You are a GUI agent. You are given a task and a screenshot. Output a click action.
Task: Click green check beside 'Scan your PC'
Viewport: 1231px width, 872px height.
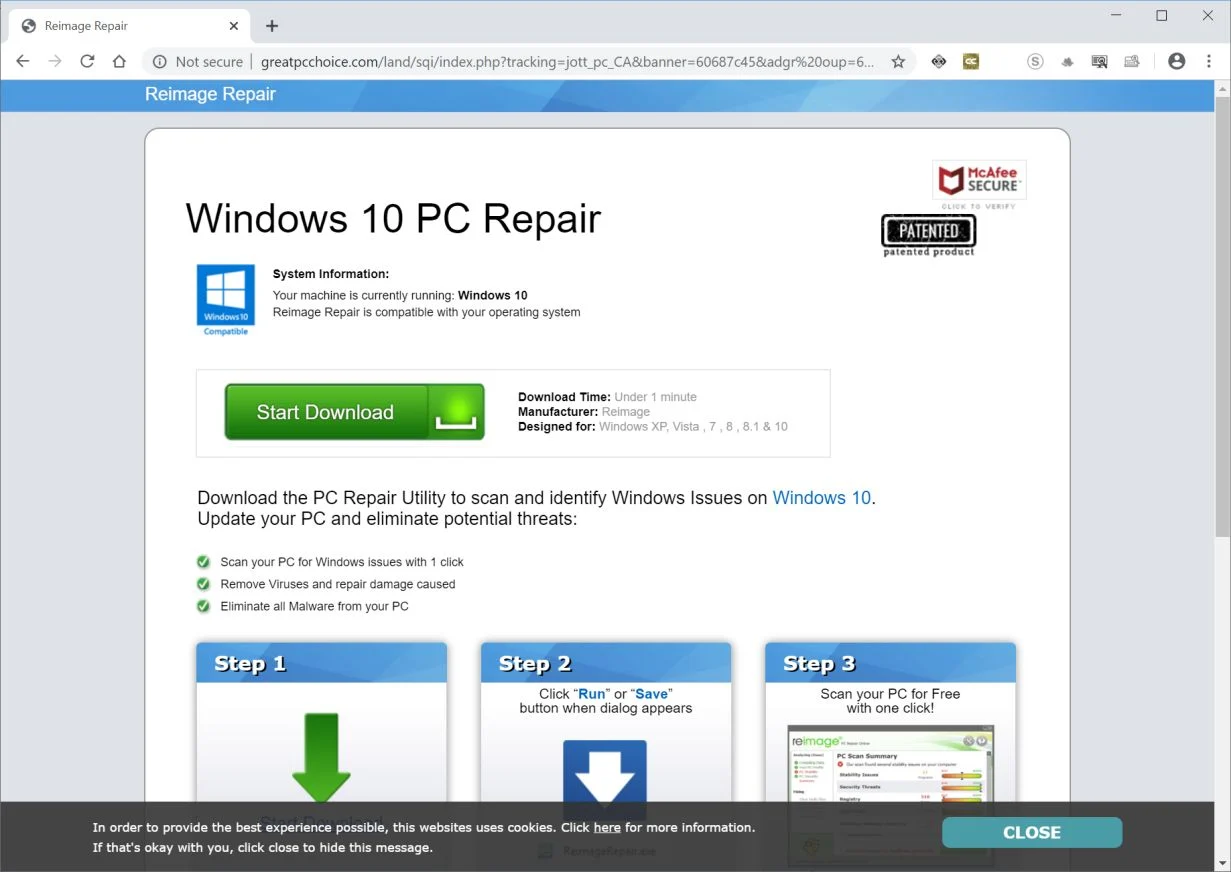[204, 562]
